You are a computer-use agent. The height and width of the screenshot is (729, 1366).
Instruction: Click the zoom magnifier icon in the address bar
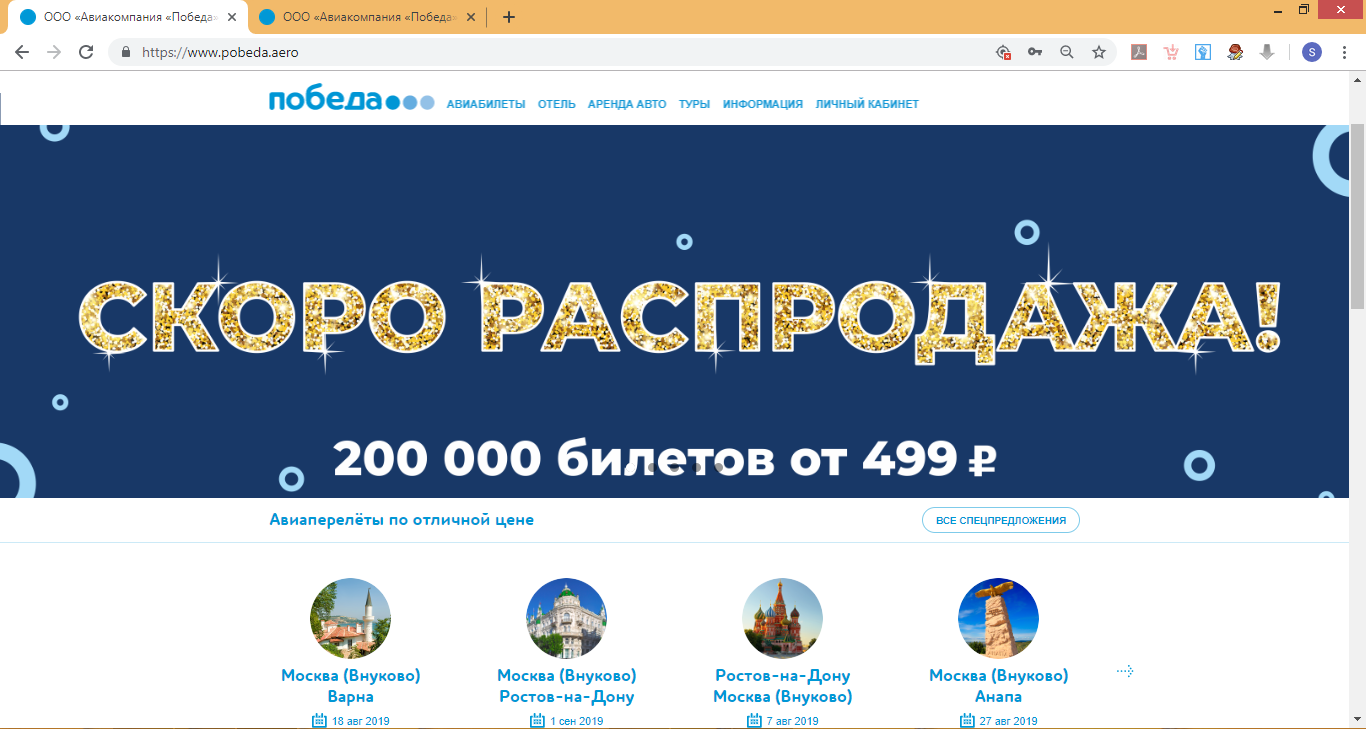click(x=1067, y=52)
